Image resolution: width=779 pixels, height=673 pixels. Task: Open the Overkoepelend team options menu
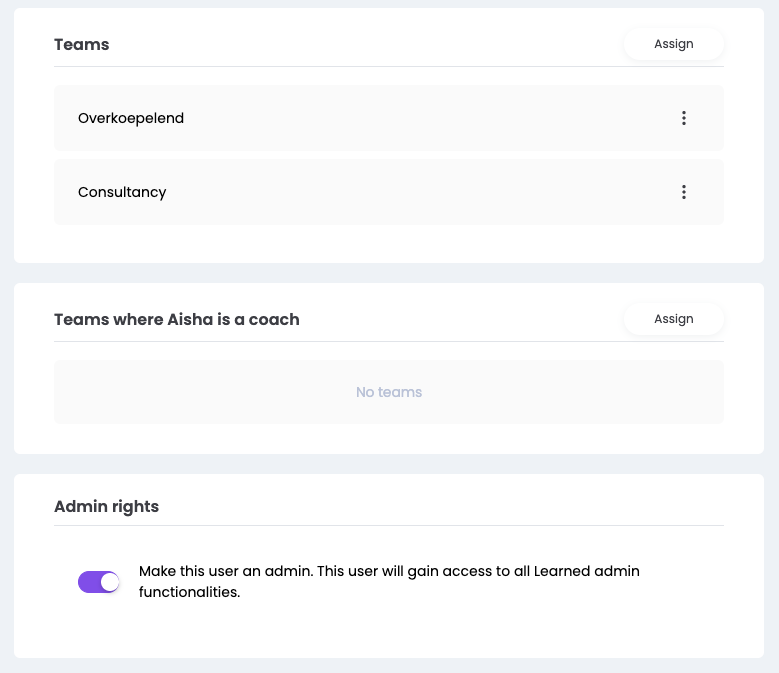[x=684, y=118]
